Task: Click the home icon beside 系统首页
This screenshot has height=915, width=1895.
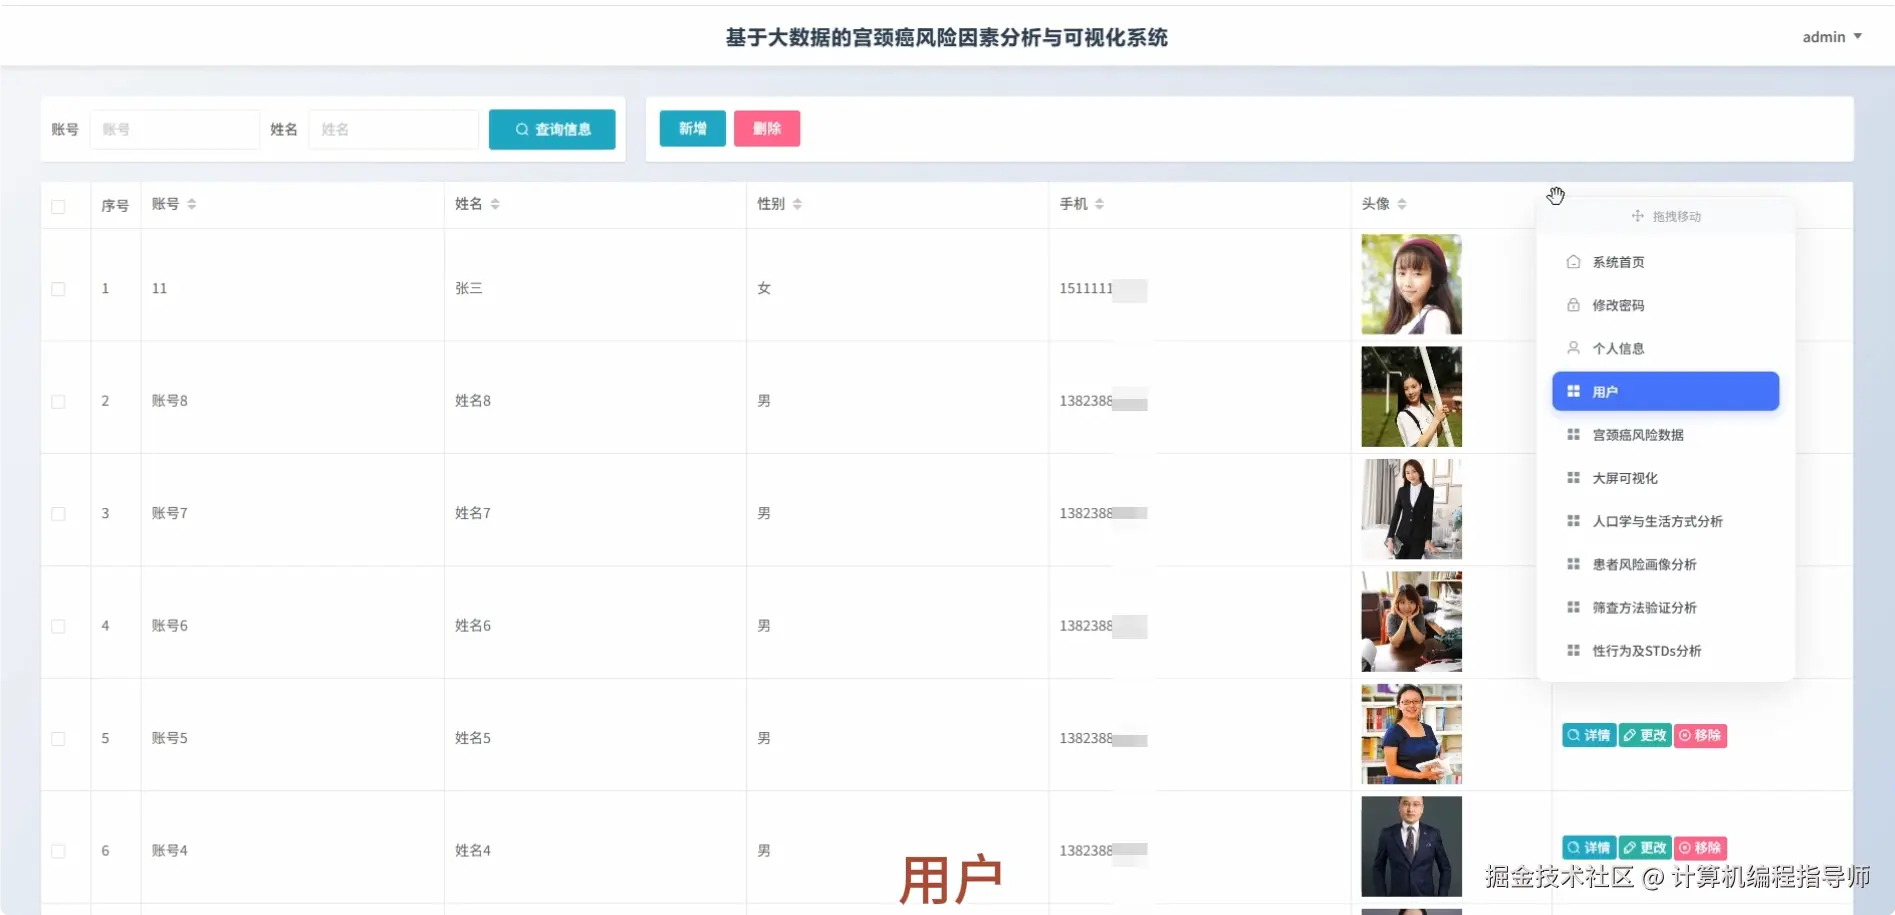Action: pyautogui.click(x=1573, y=262)
